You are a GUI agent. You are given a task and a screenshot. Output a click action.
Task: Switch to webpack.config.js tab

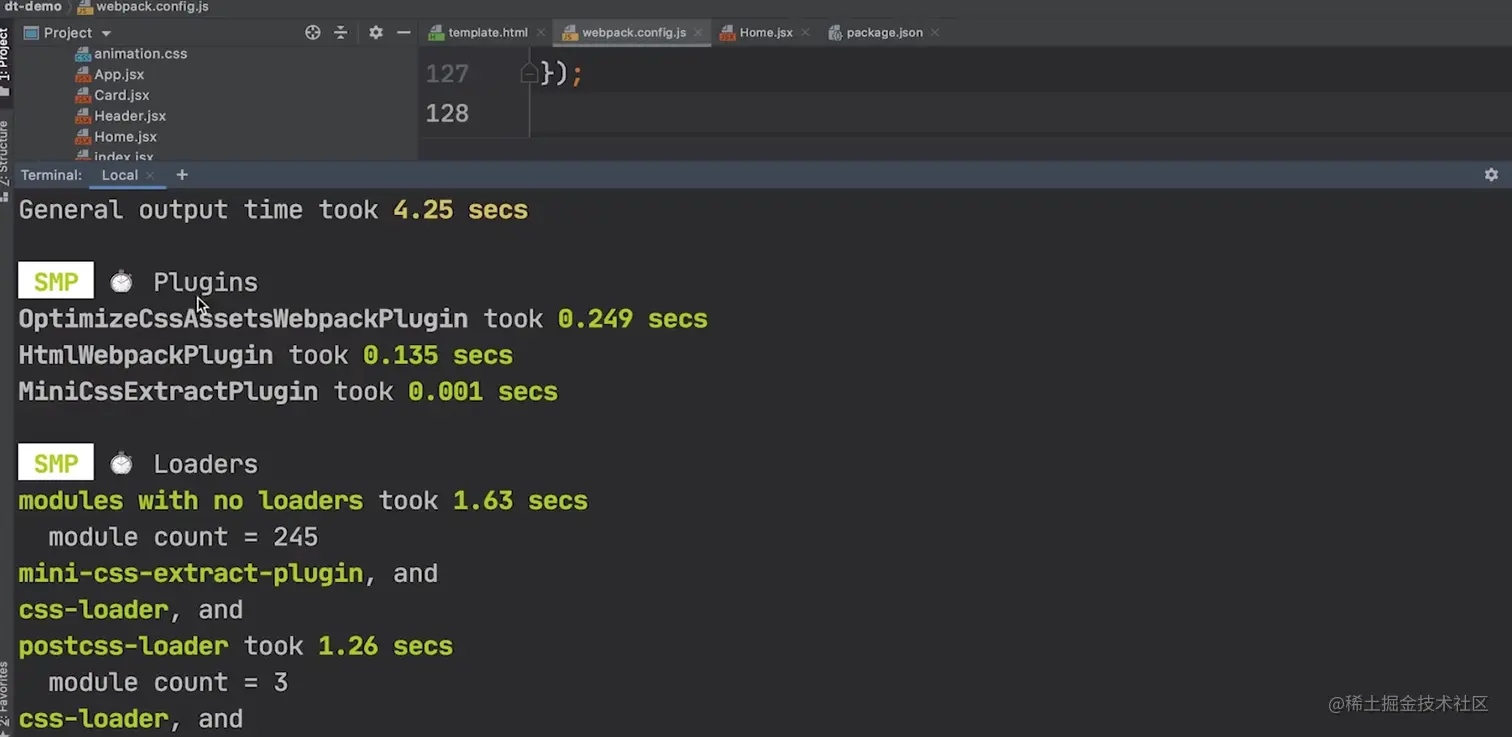[634, 33]
